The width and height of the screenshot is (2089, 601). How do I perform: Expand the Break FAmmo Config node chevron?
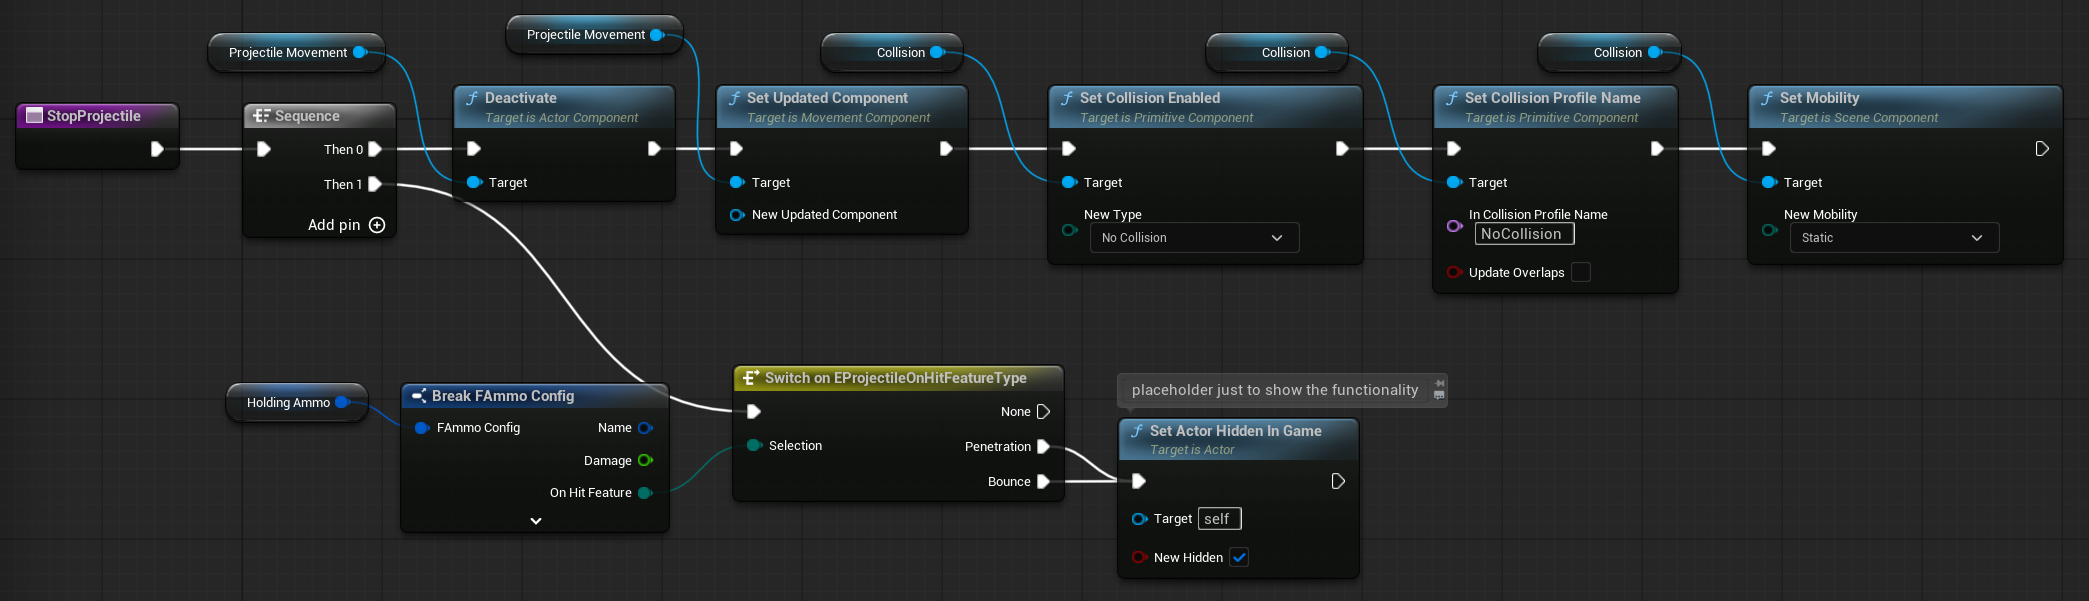click(536, 521)
